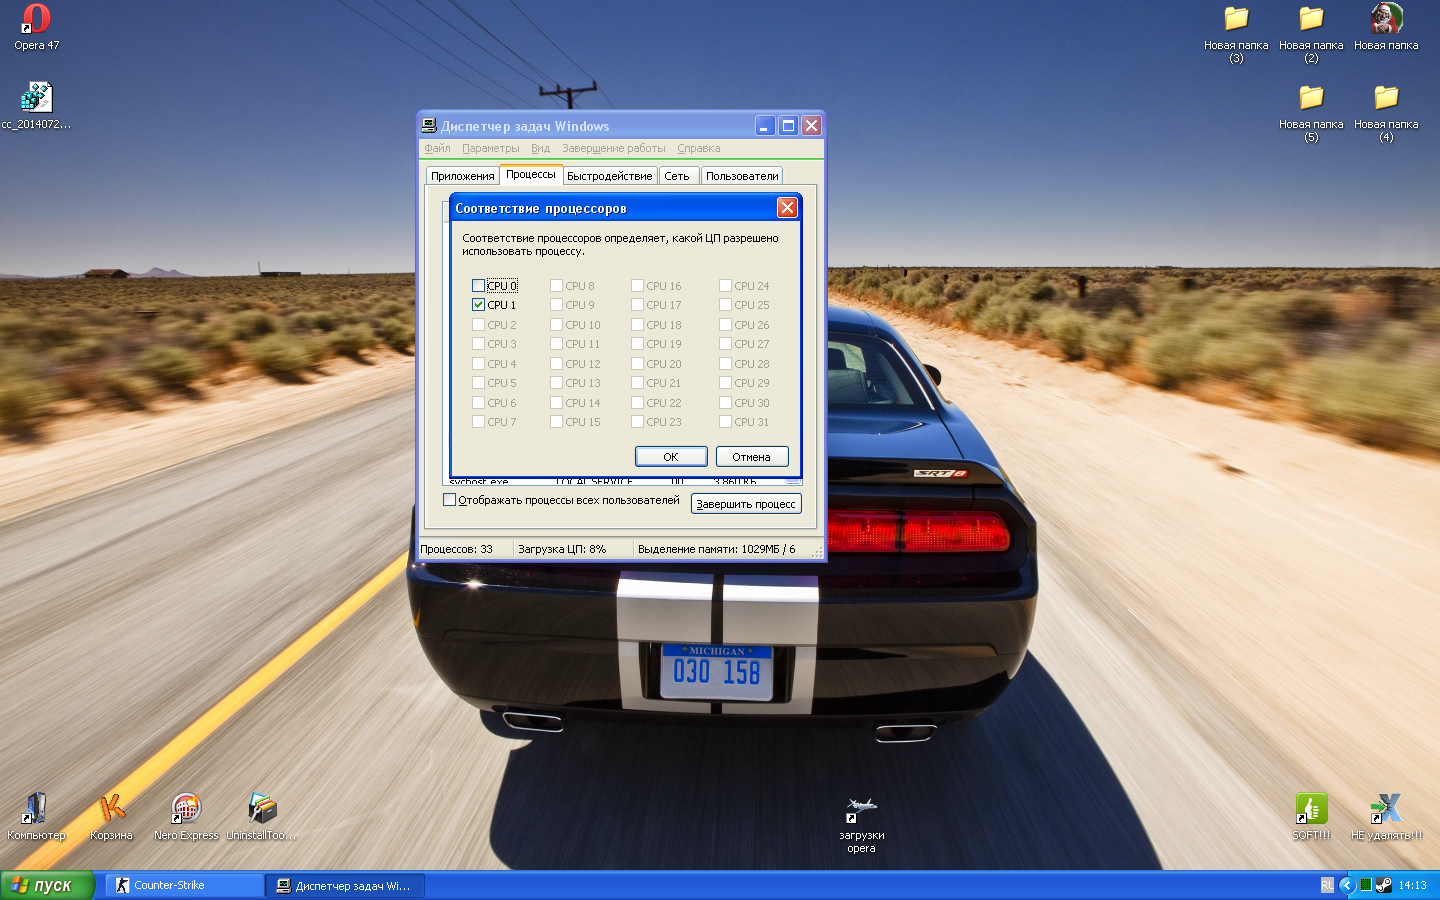The height and width of the screenshot is (900, 1440).
Task: Click the Диспетчер задач taskbar button
Action: [345, 885]
